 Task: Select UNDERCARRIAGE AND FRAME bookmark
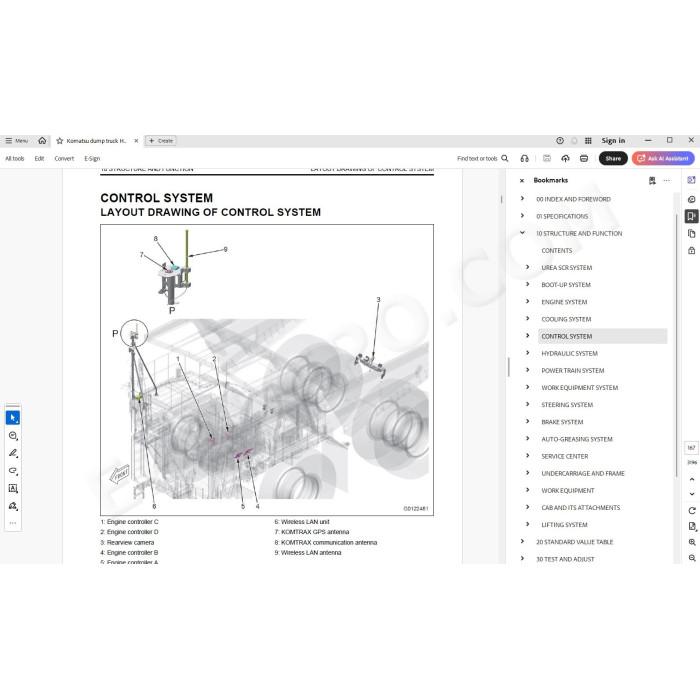click(583, 473)
